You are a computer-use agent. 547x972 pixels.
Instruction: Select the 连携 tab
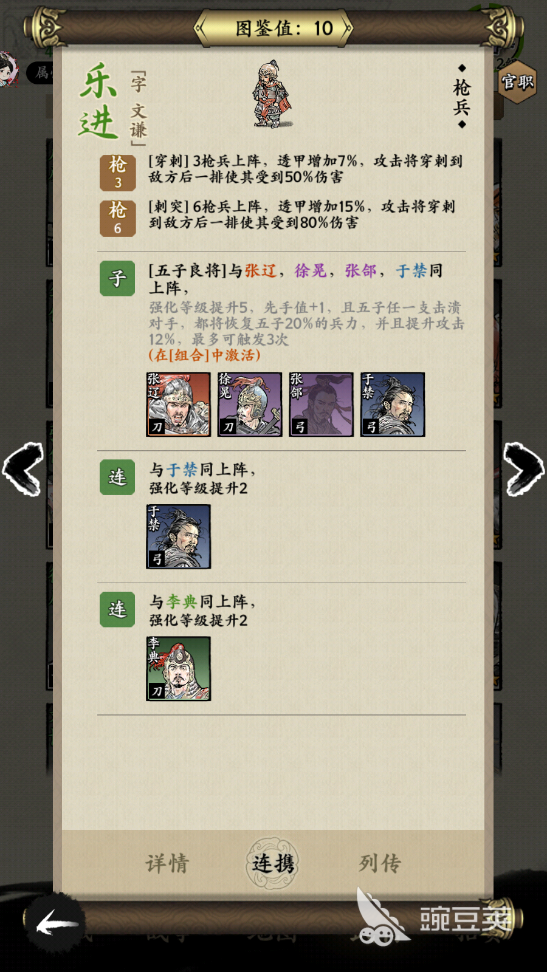tap(273, 864)
